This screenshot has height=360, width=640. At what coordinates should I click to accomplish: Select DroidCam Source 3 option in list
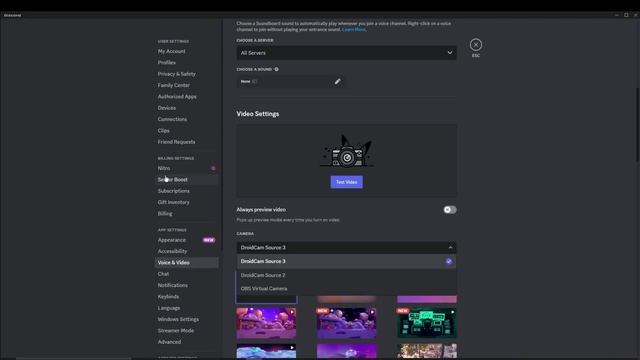click(x=347, y=262)
